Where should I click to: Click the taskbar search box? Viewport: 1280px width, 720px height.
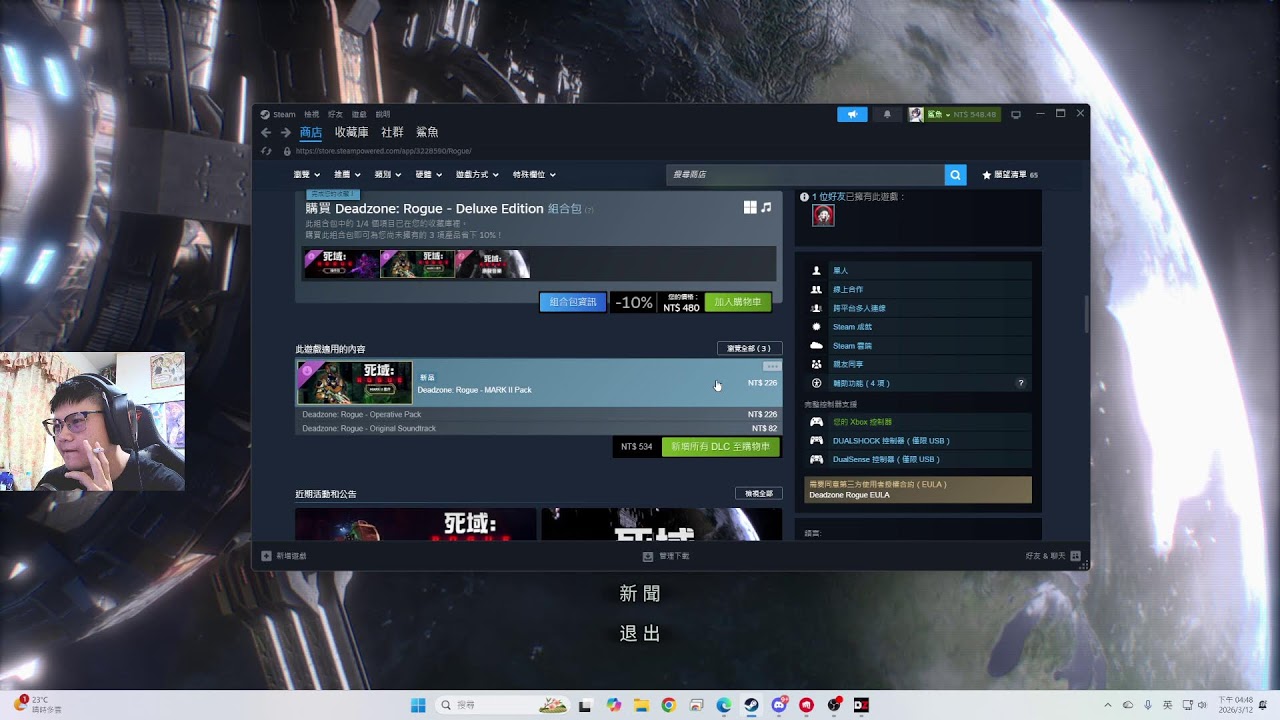(504, 705)
